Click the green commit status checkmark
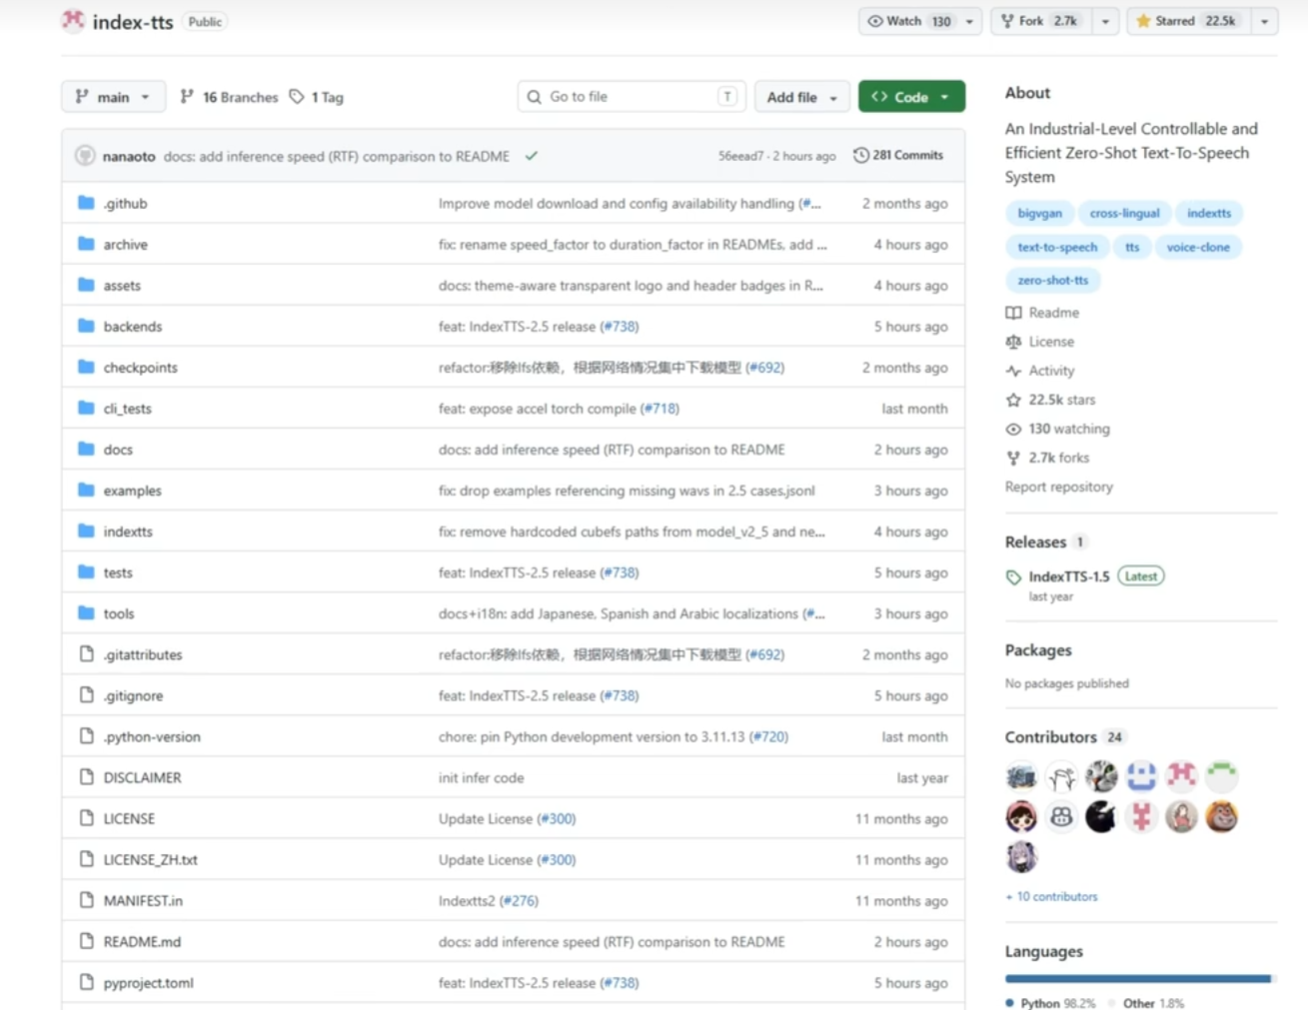Image resolution: width=1308 pixels, height=1010 pixels. click(531, 155)
